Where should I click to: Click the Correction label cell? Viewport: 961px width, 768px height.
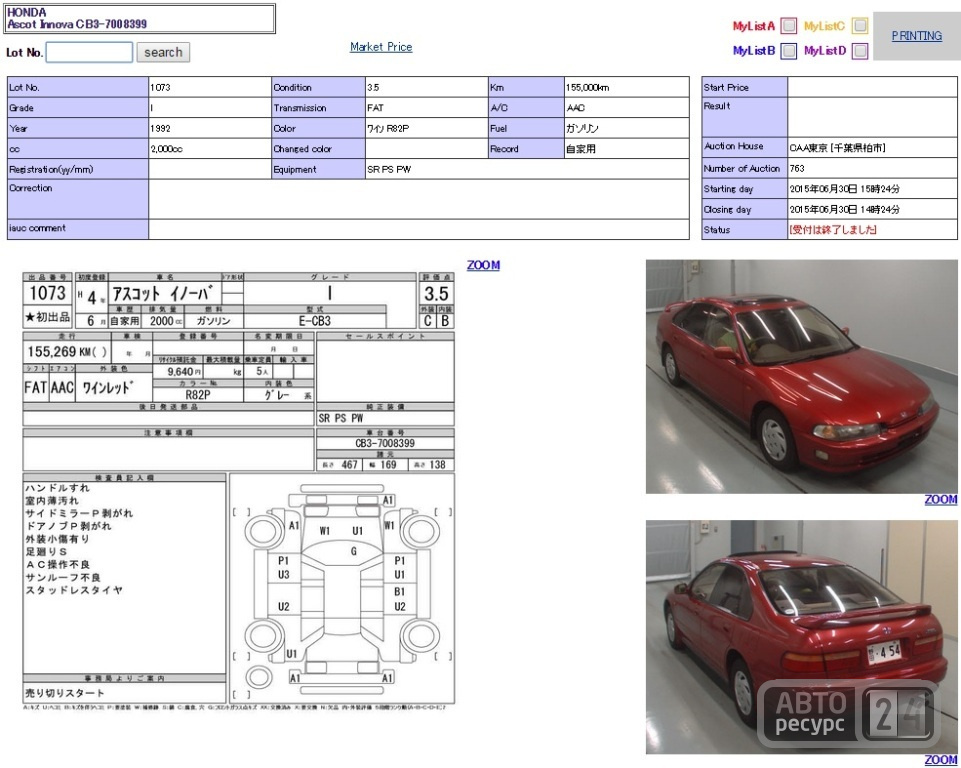pos(77,199)
